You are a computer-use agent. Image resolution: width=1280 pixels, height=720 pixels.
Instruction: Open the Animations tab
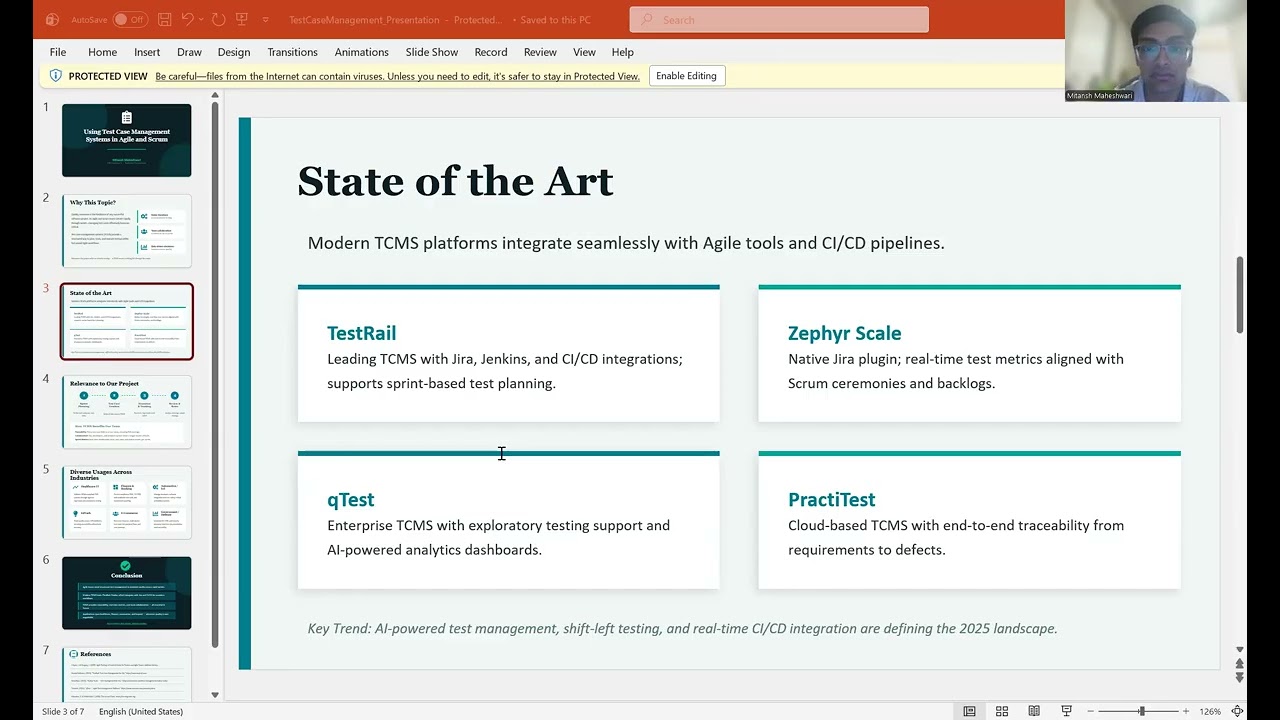tap(361, 52)
